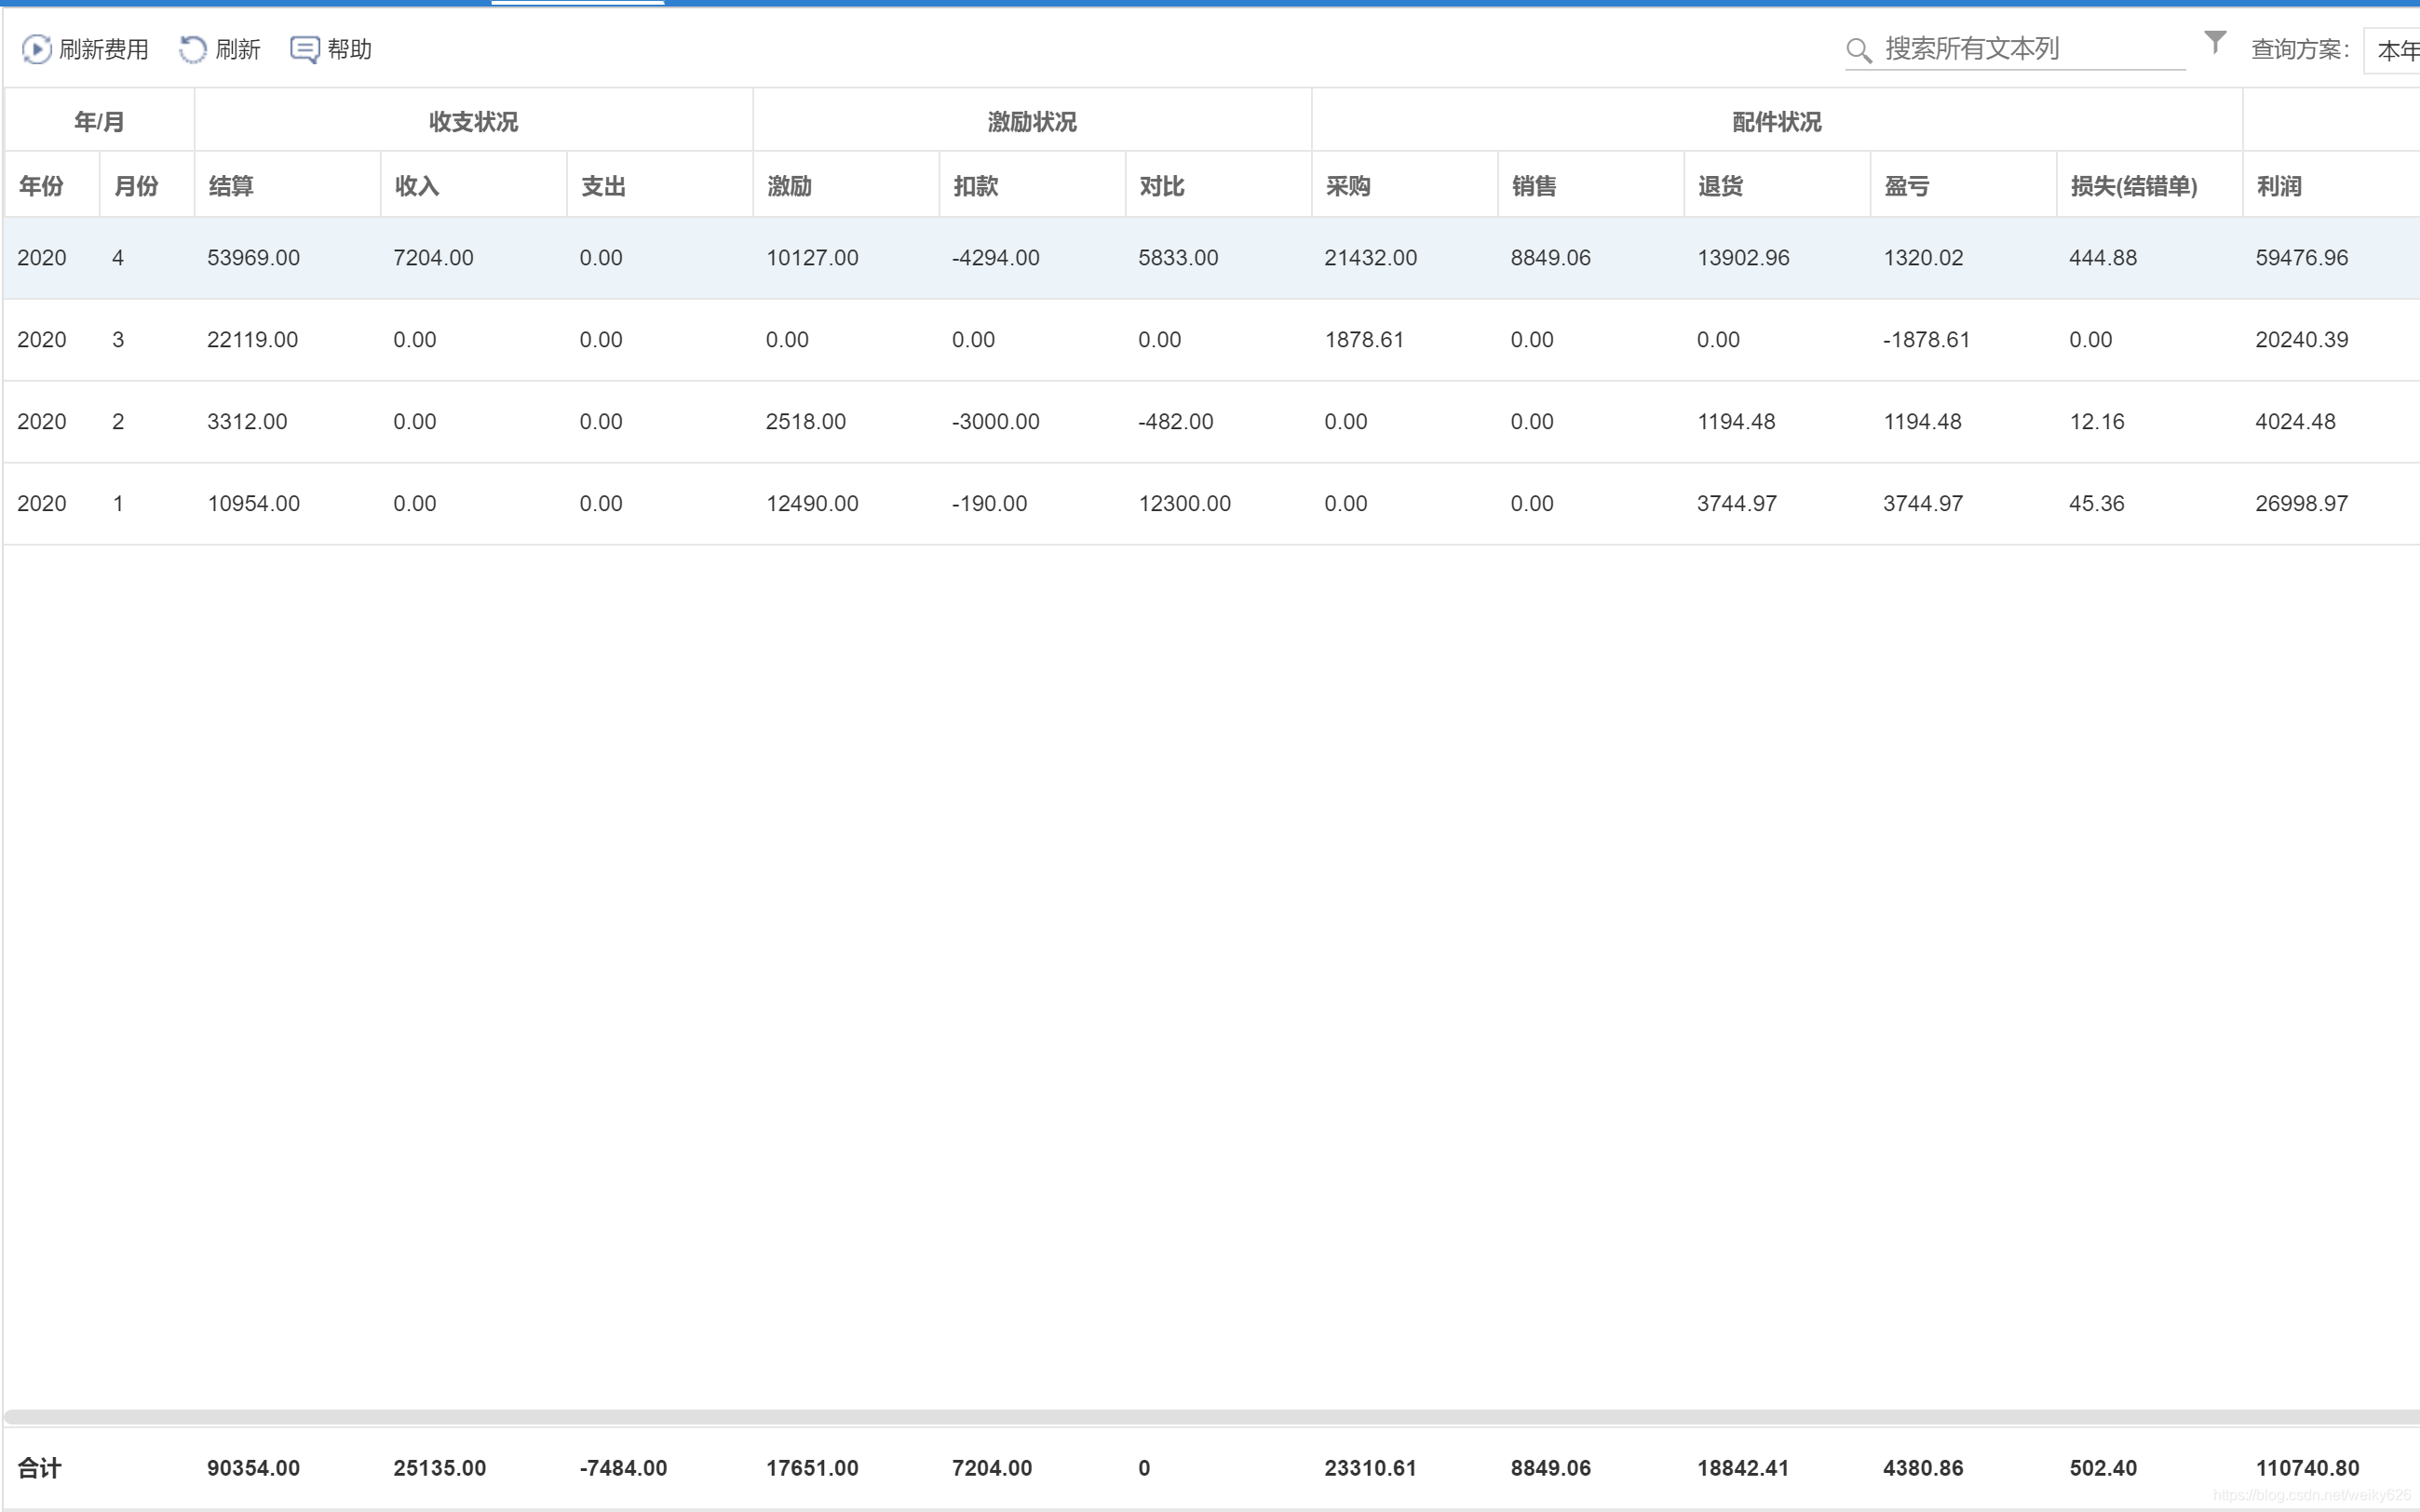Click the 收支状况 group header
This screenshot has width=2420, height=1512.
[473, 122]
